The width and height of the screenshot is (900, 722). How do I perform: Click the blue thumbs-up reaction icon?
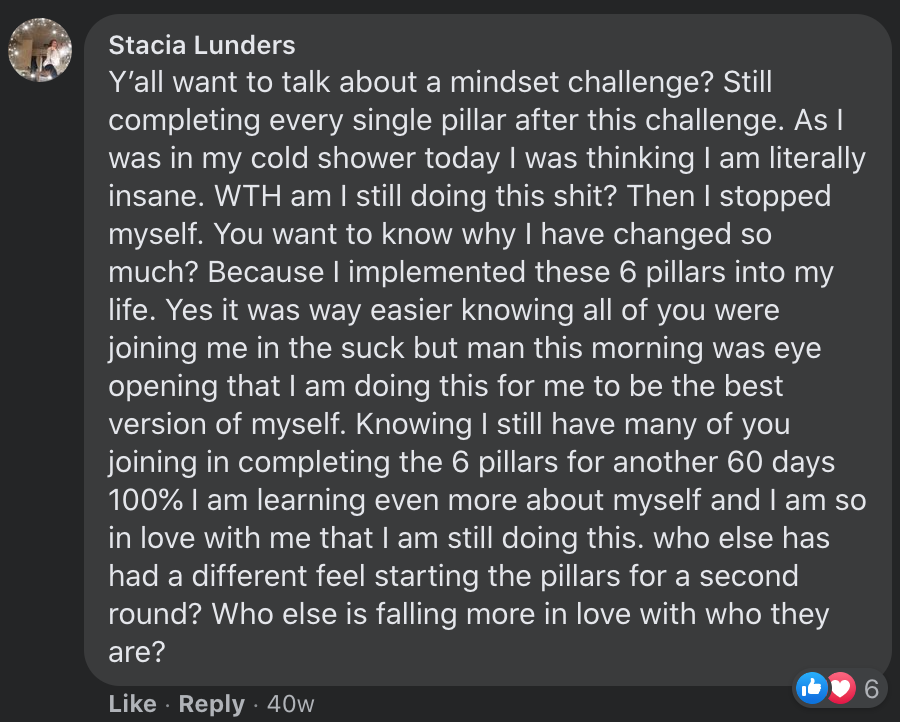click(x=812, y=688)
